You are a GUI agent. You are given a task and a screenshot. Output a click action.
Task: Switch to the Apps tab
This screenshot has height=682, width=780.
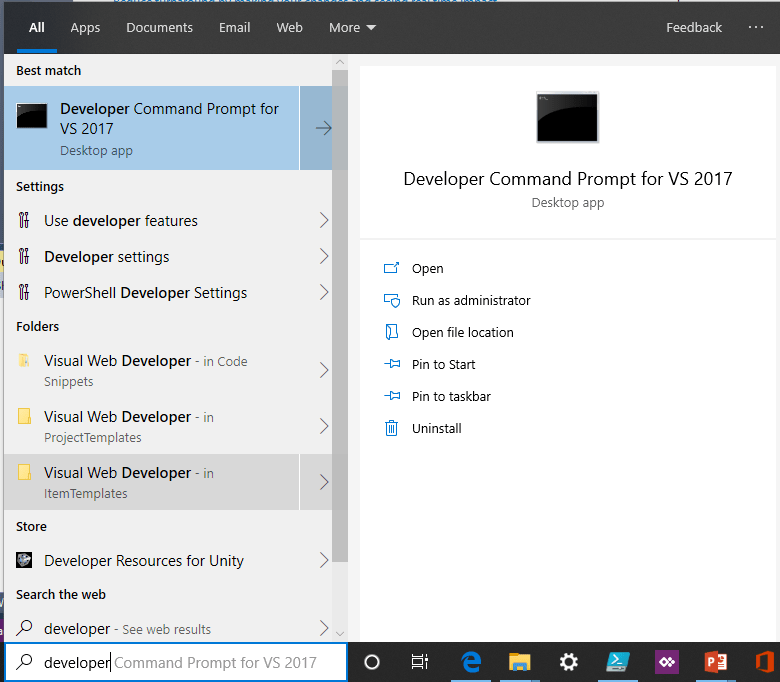(x=85, y=27)
